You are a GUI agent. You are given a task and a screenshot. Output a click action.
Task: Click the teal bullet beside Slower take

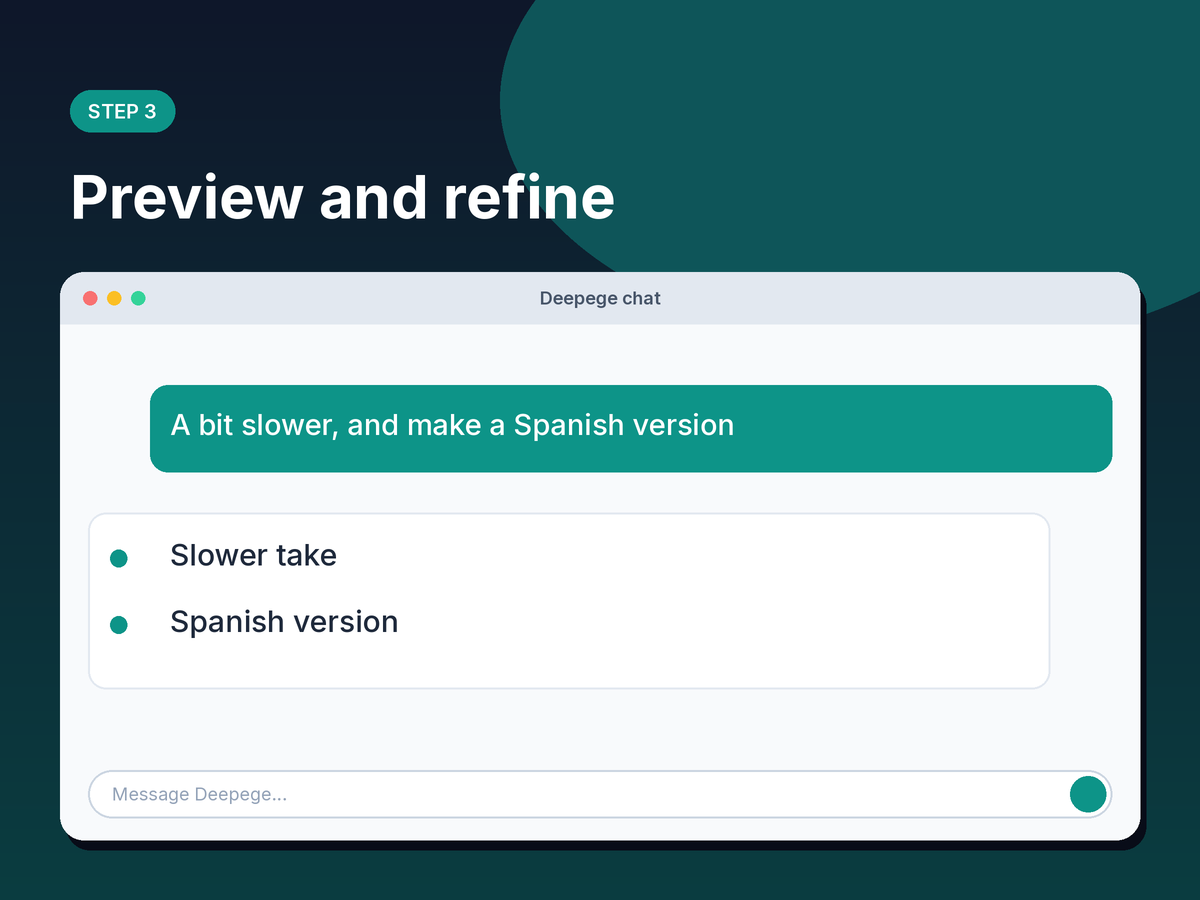tap(118, 558)
